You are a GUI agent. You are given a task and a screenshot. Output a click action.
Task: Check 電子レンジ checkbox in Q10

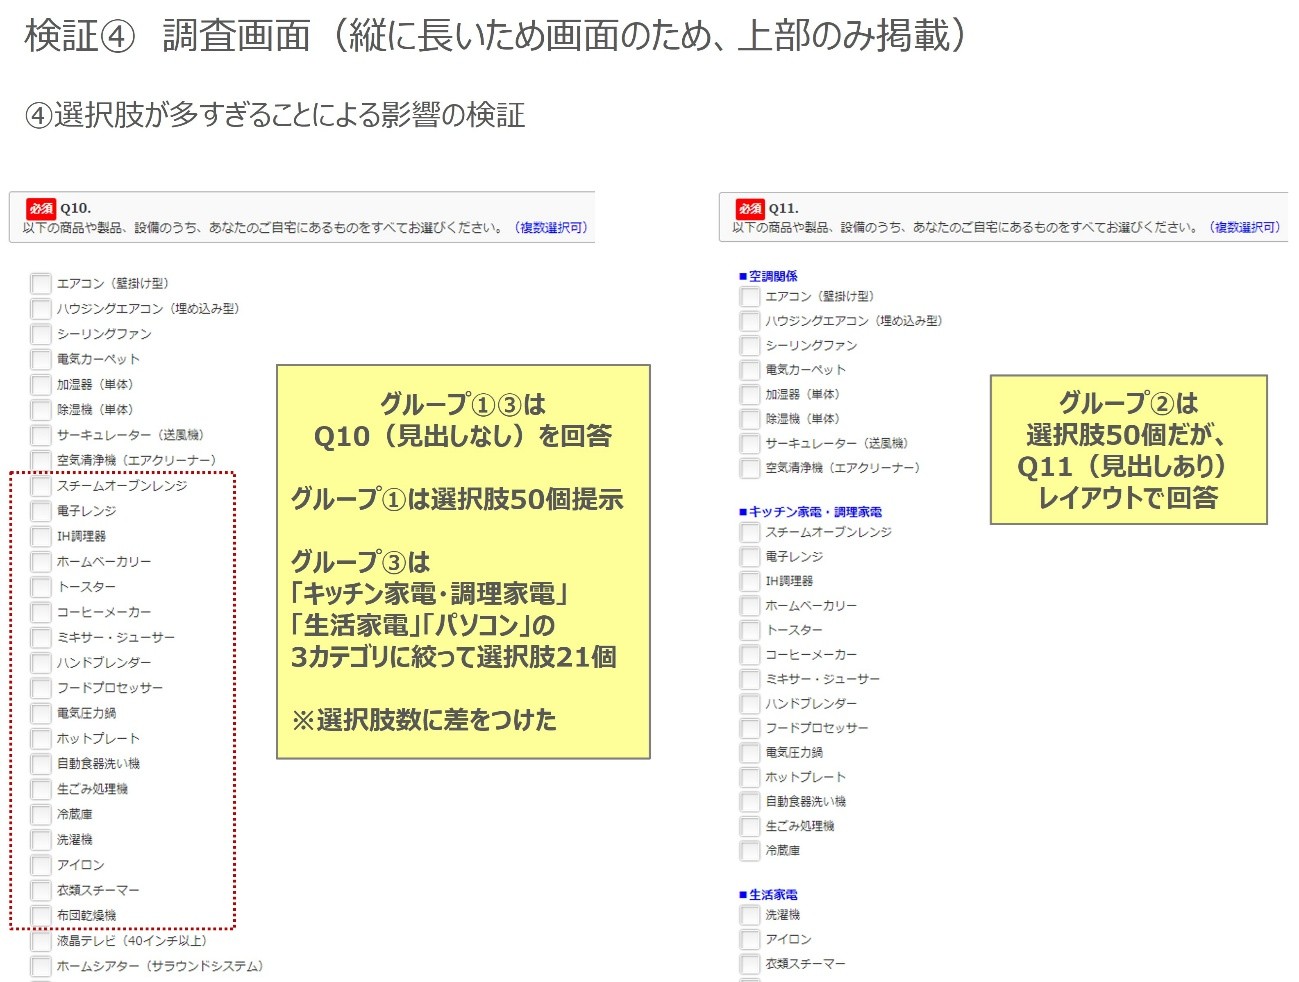pyautogui.click(x=40, y=511)
